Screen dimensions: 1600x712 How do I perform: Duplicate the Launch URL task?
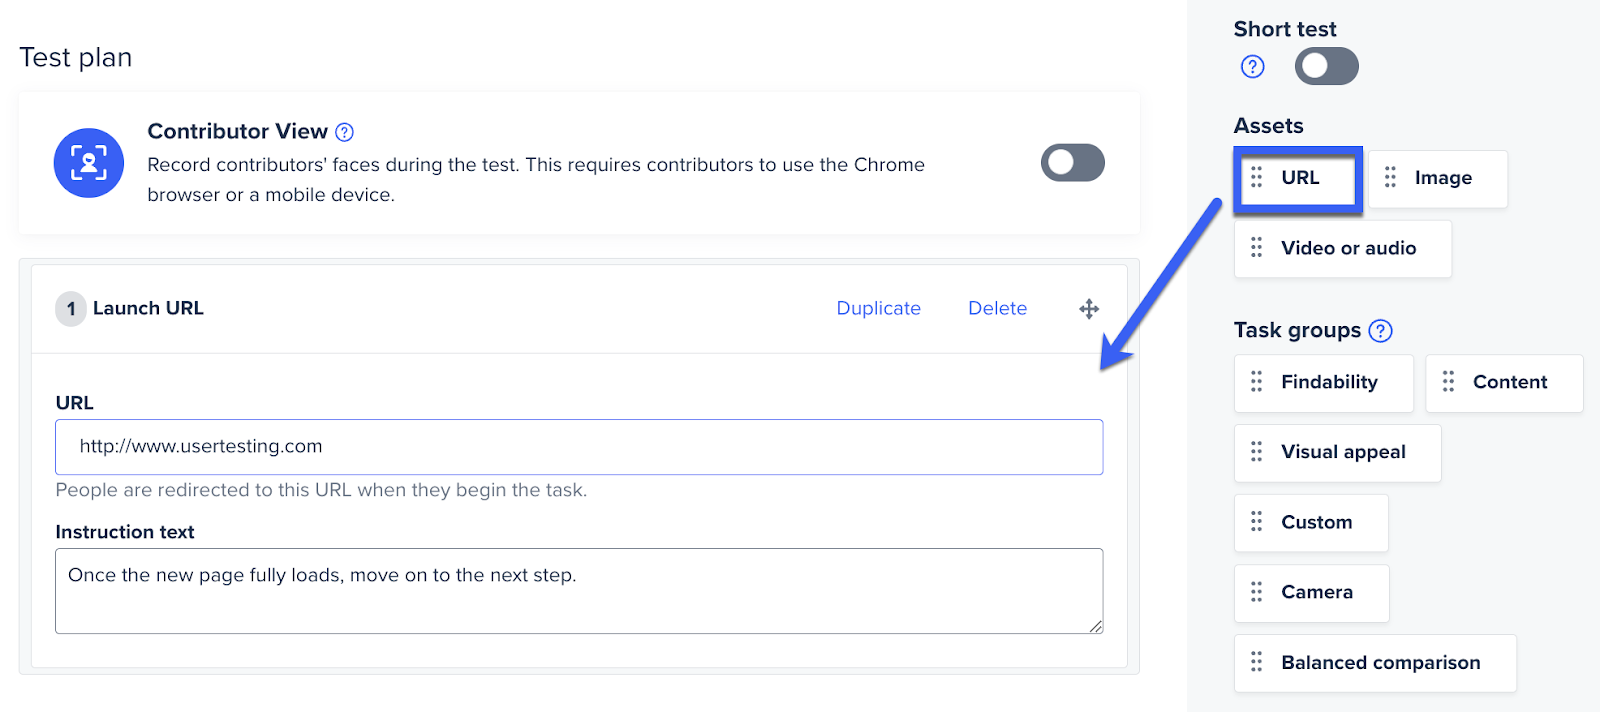[x=878, y=309]
